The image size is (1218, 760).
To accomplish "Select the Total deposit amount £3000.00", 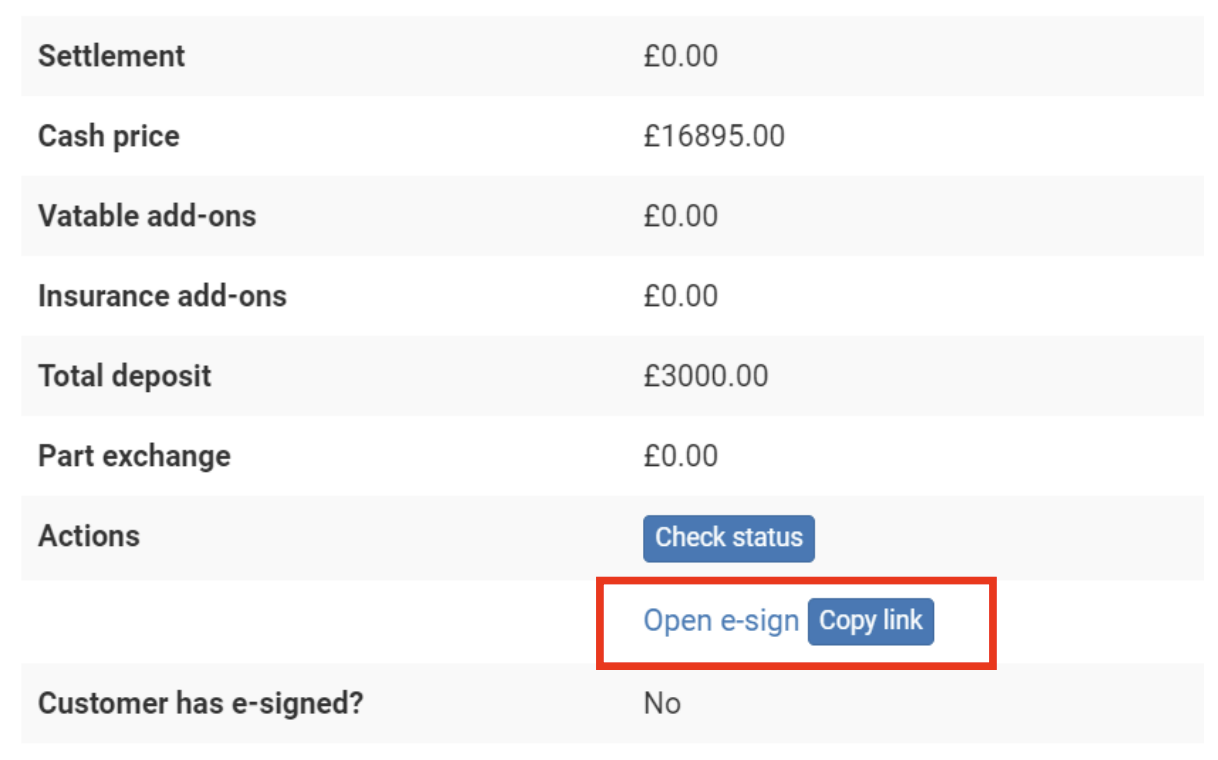I will pos(707,376).
